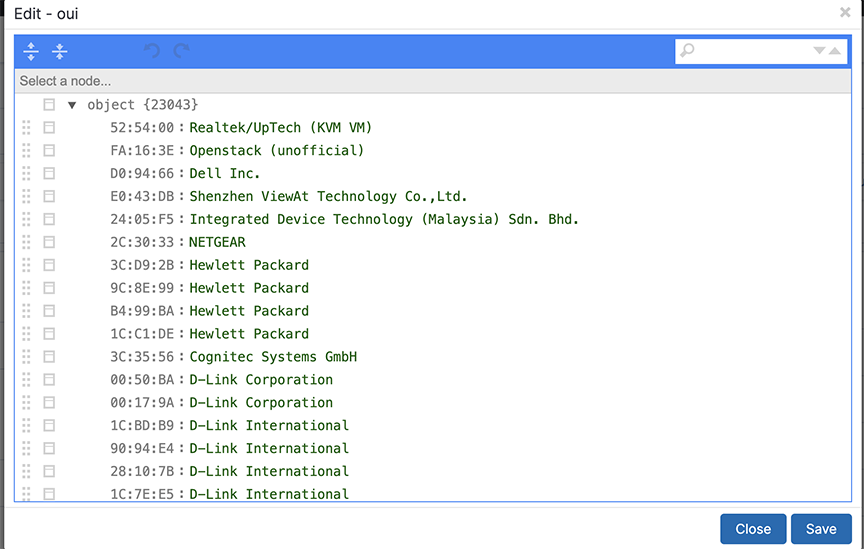Select the key 24:05:F5
This screenshot has width=864, height=549.
point(142,219)
